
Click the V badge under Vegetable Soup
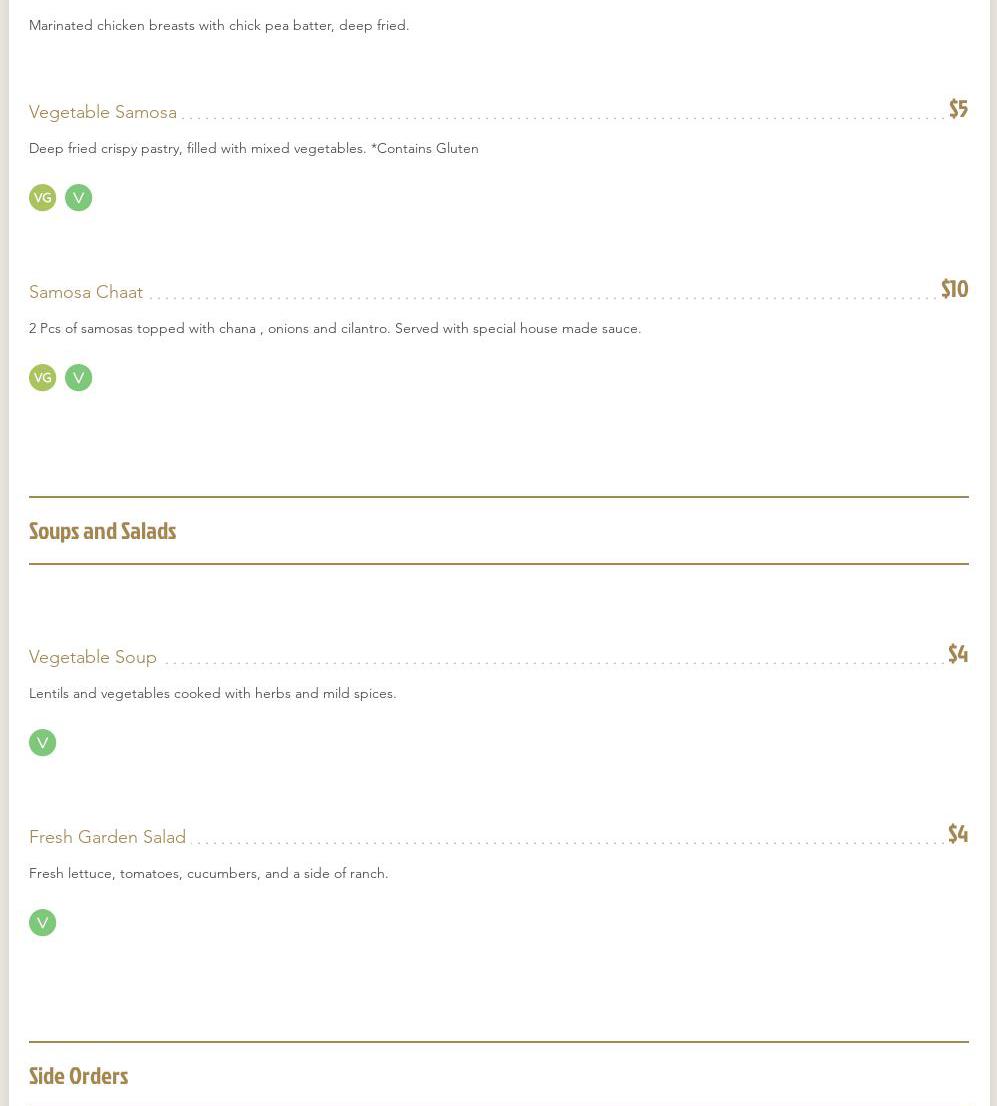[42, 743]
